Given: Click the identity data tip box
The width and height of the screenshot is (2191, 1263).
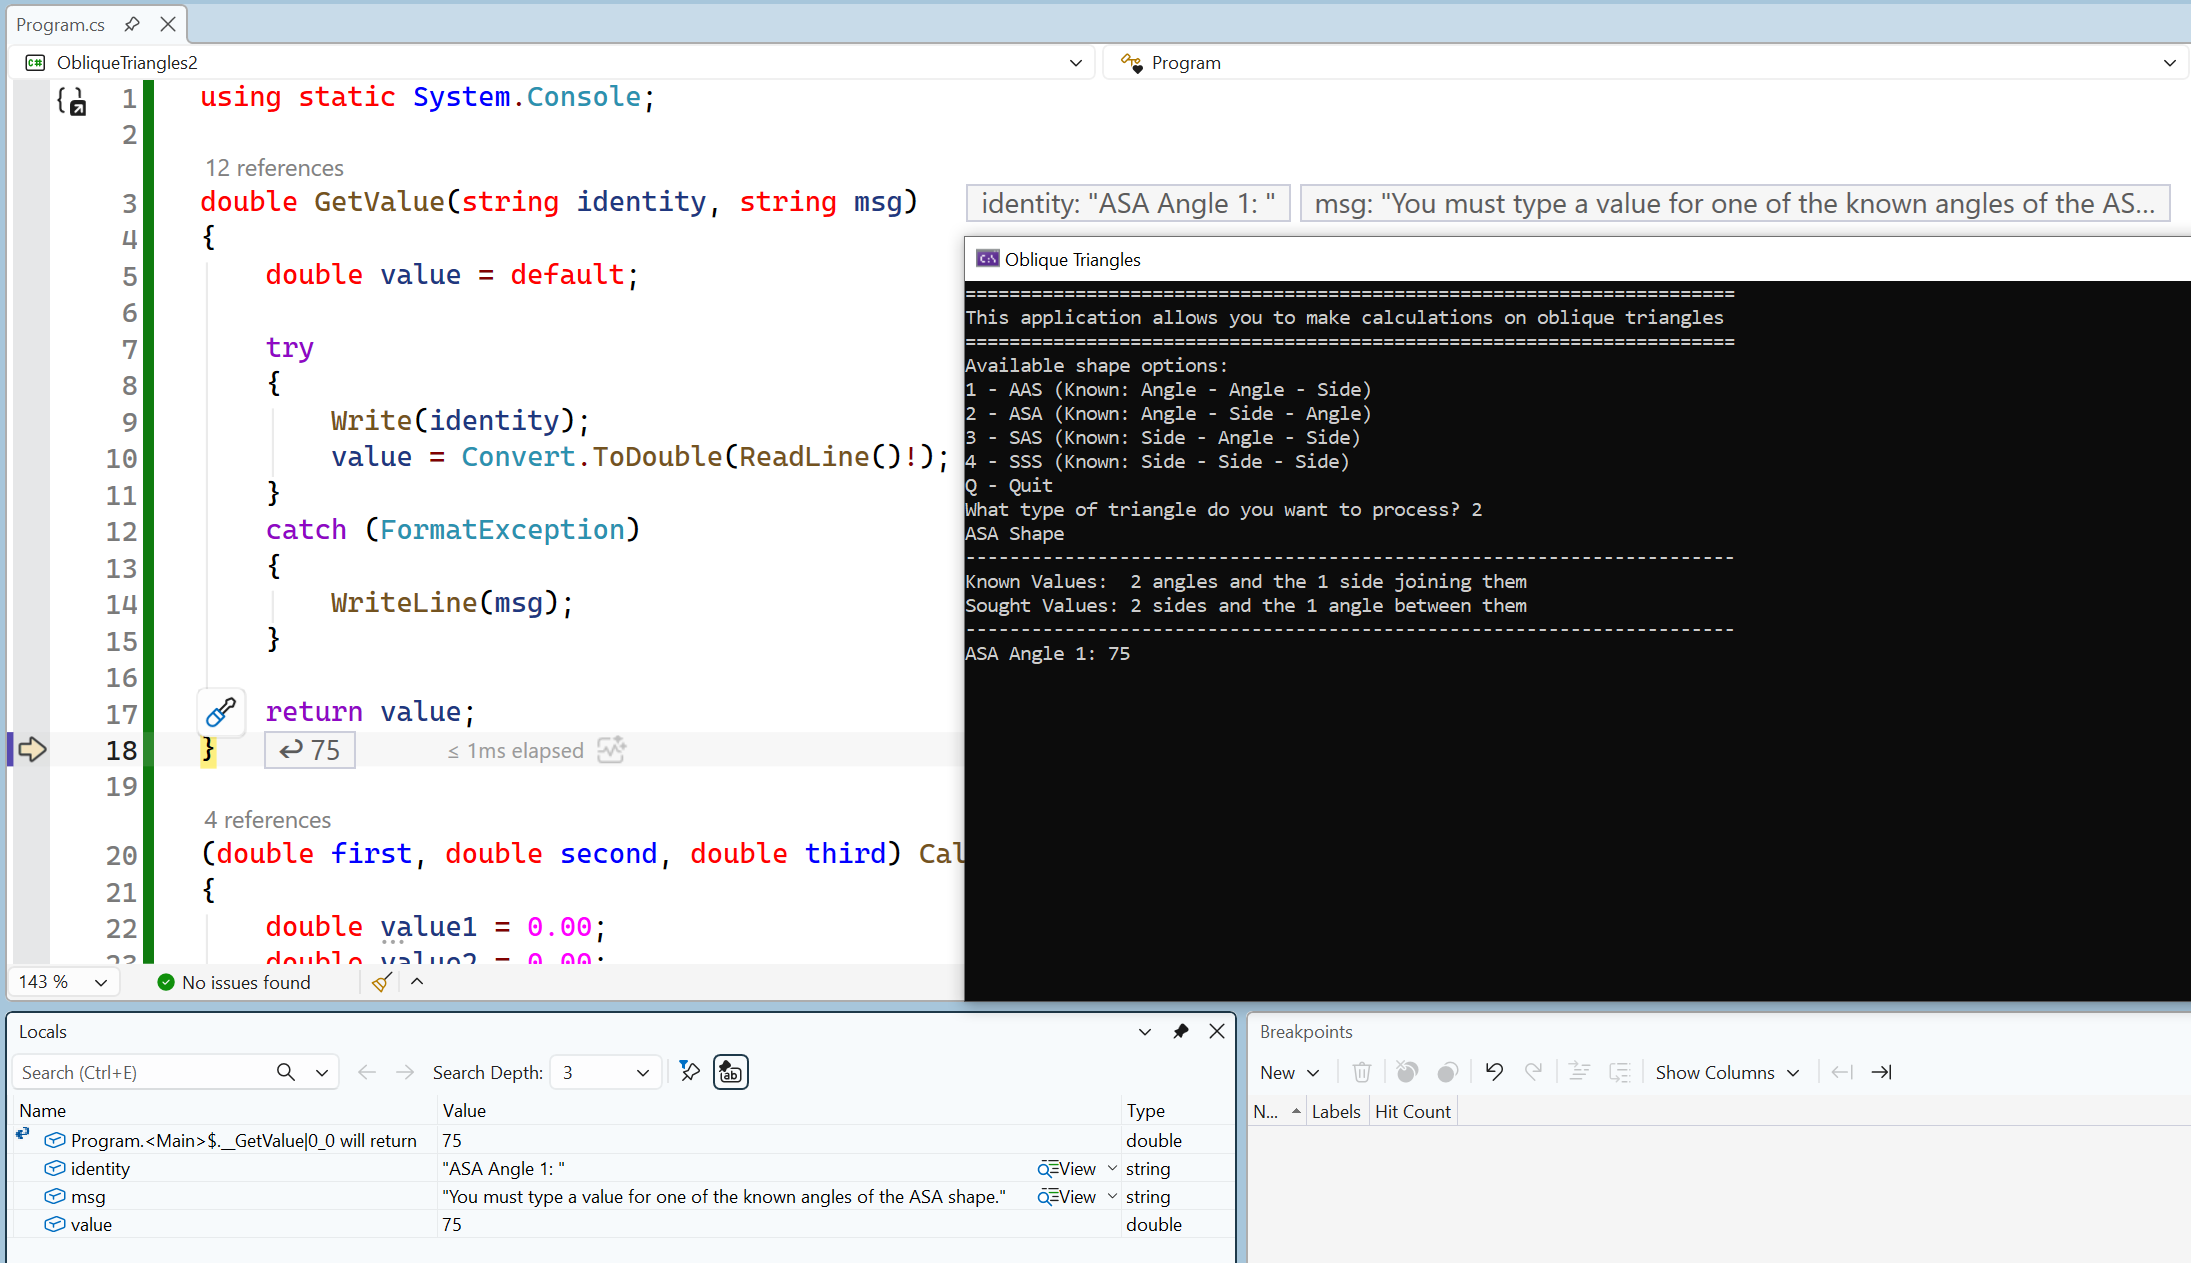Looking at the screenshot, I should (x=1128, y=204).
